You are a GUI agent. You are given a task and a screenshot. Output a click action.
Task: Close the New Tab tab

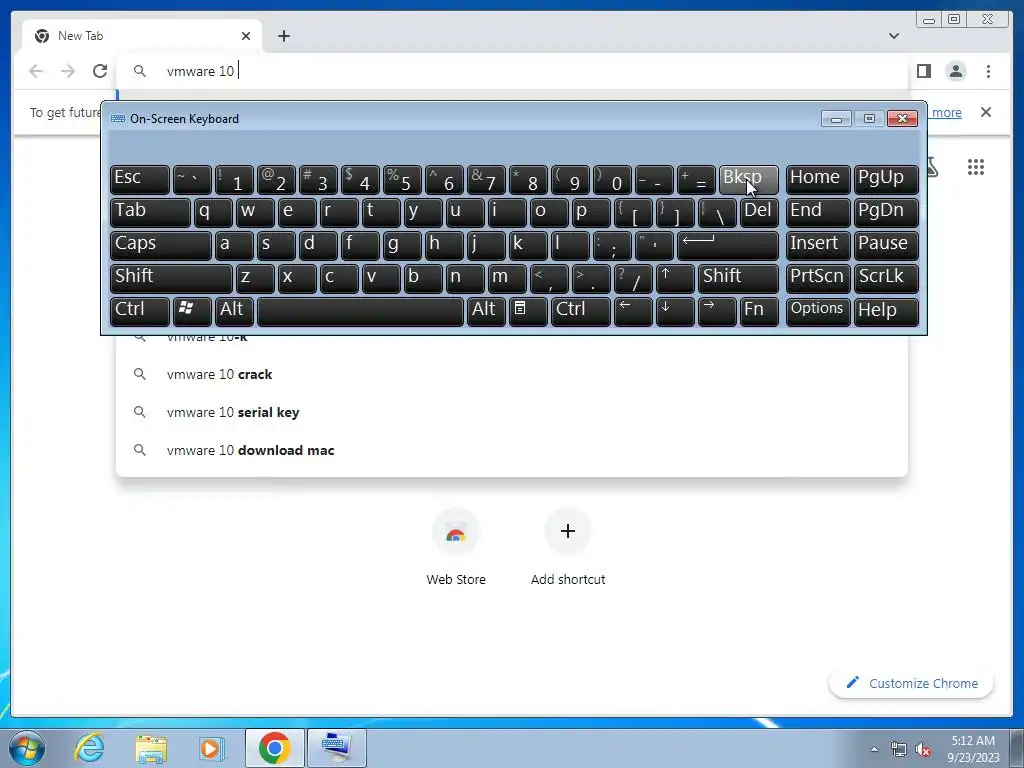pos(246,36)
